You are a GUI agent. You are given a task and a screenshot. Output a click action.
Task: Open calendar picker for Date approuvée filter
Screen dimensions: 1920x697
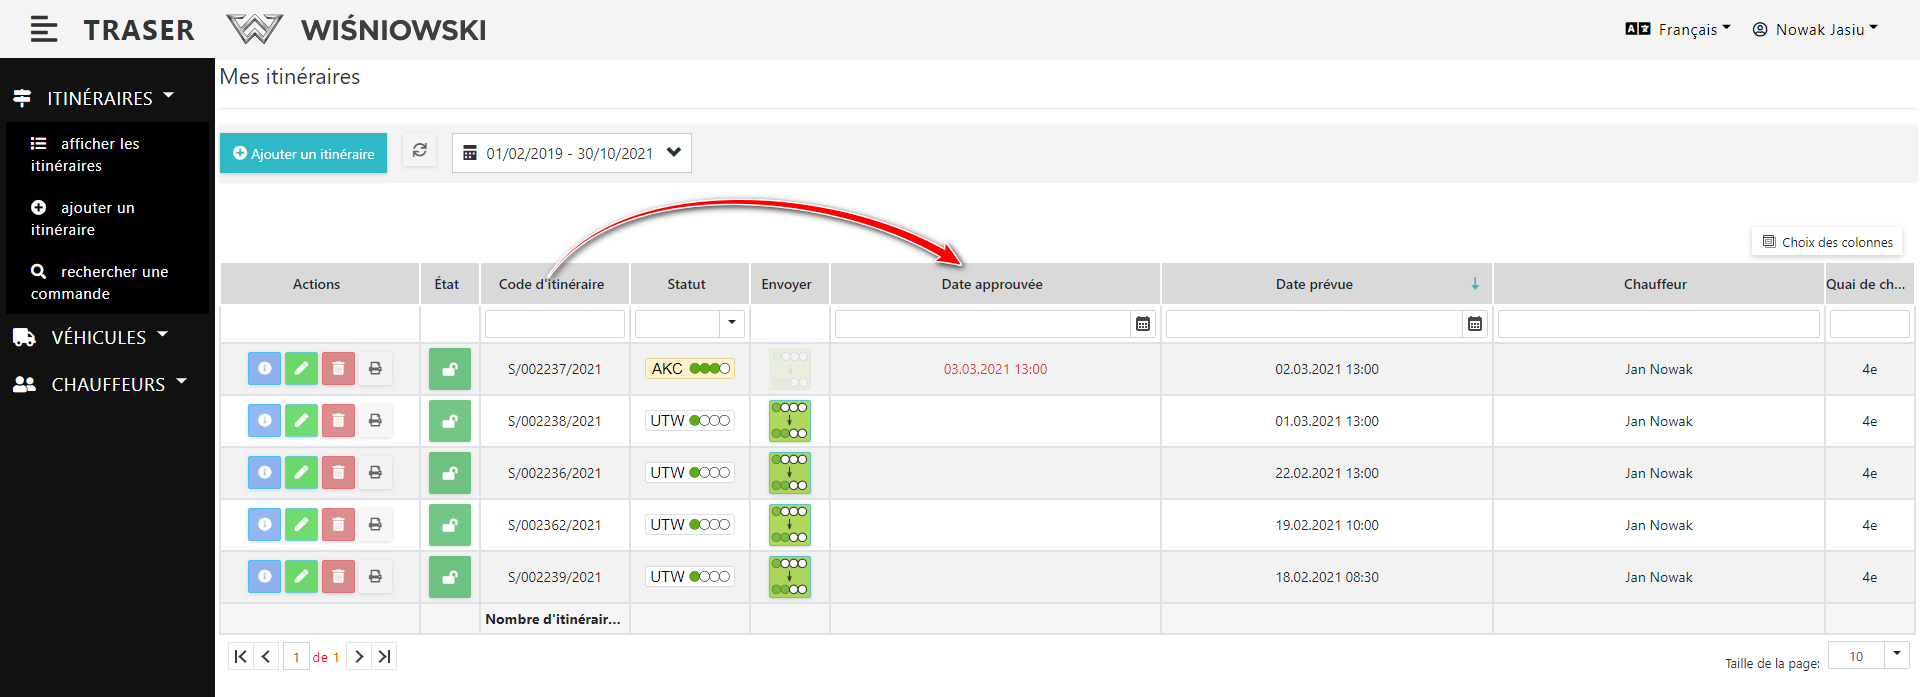coord(1143,324)
